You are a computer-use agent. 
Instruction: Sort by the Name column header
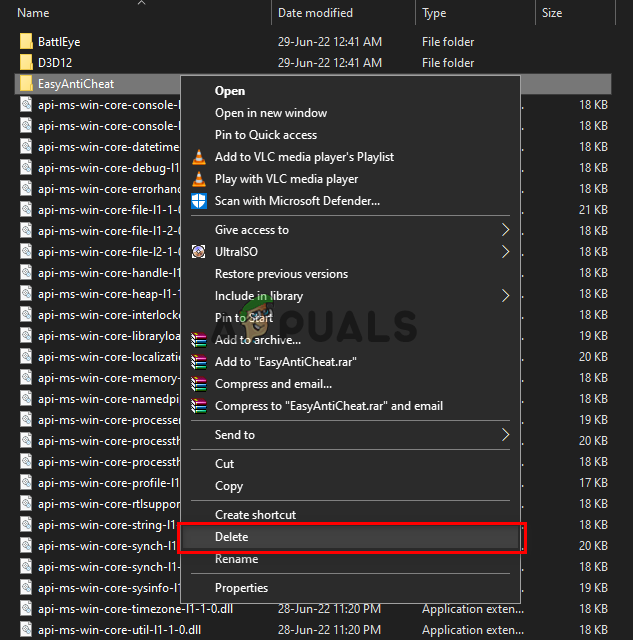pyautogui.click(x=33, y=13)
